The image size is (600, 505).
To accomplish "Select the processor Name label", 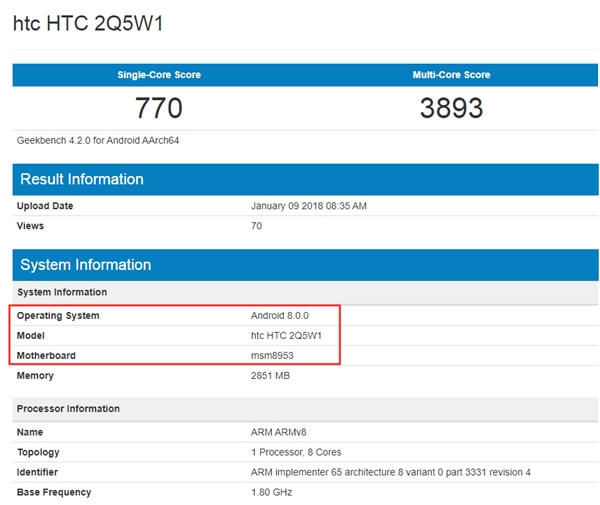I will pyautogui.click(x=29, y=432).
